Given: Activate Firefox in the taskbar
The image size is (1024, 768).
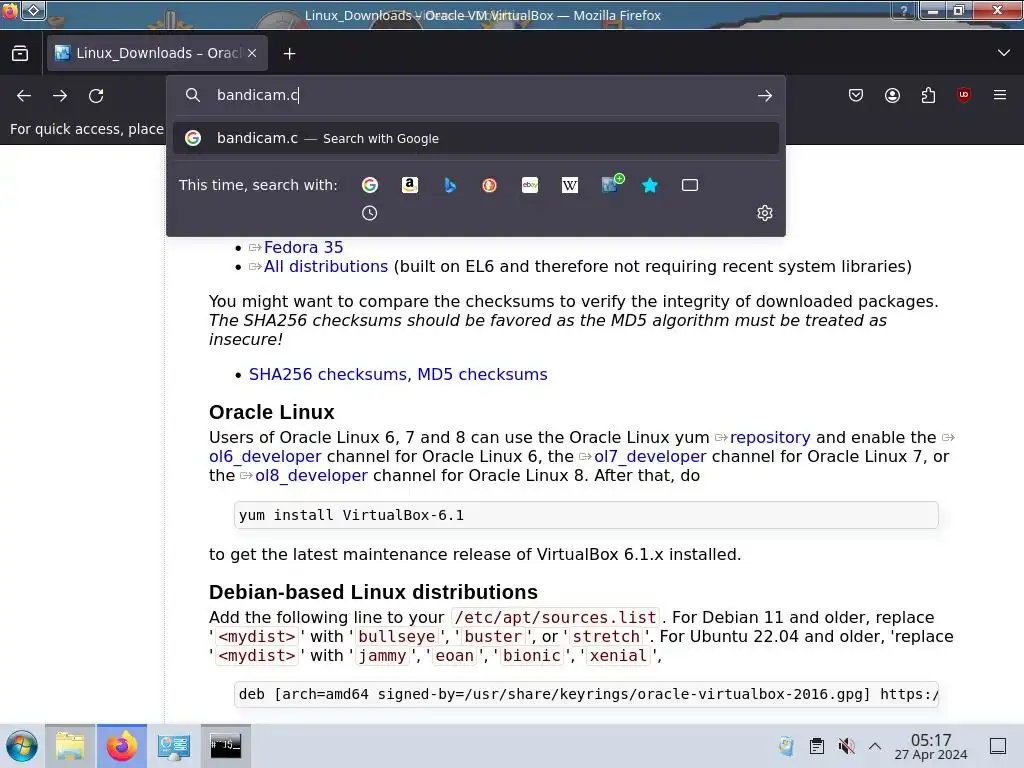Looking at the screenshot, I should click(121, 746).
